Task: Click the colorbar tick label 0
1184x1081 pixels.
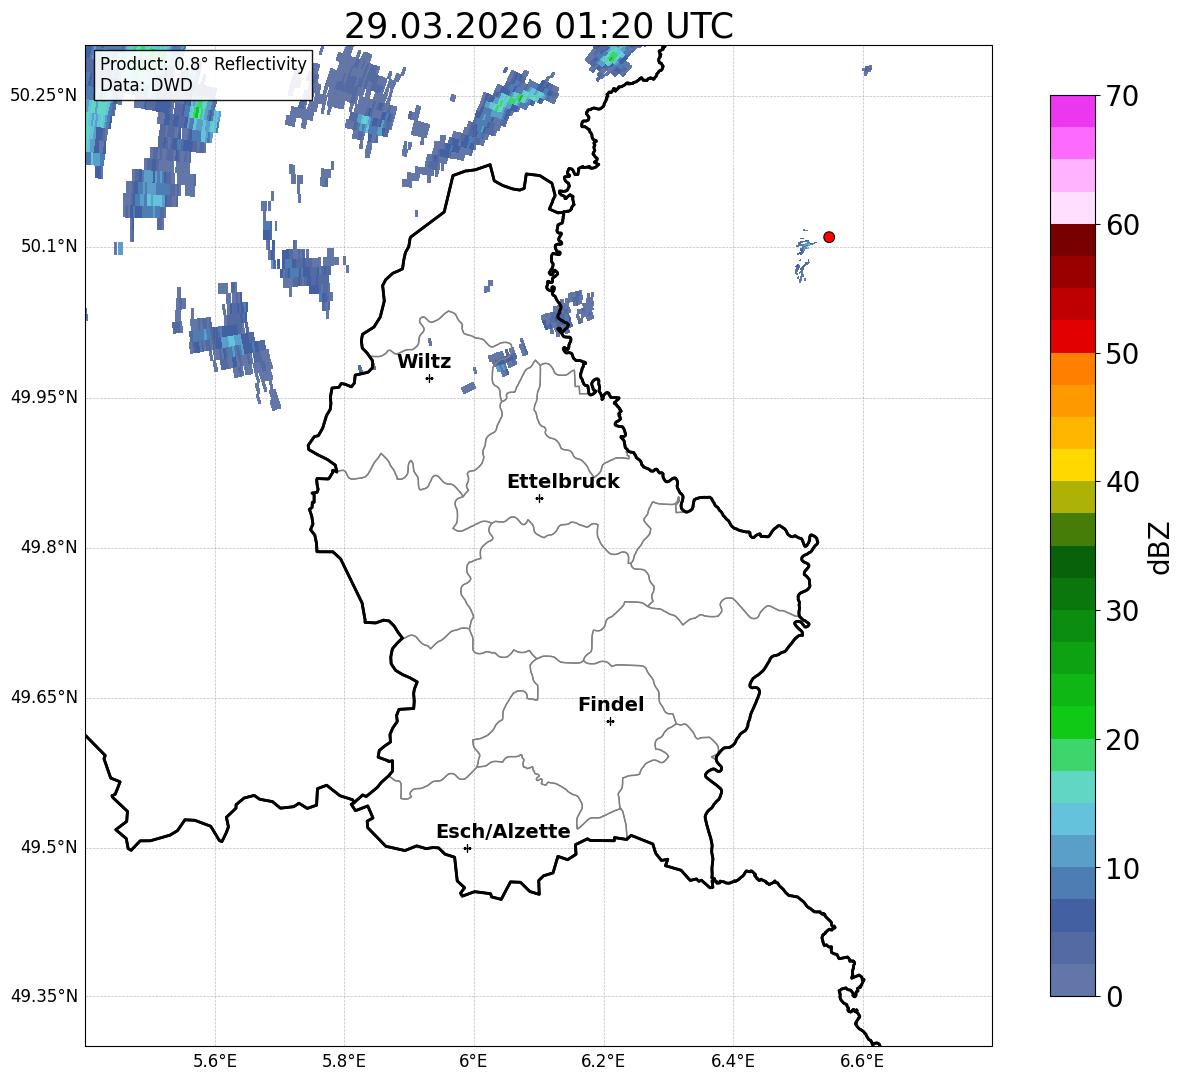Action: (x=1114, y=997)
